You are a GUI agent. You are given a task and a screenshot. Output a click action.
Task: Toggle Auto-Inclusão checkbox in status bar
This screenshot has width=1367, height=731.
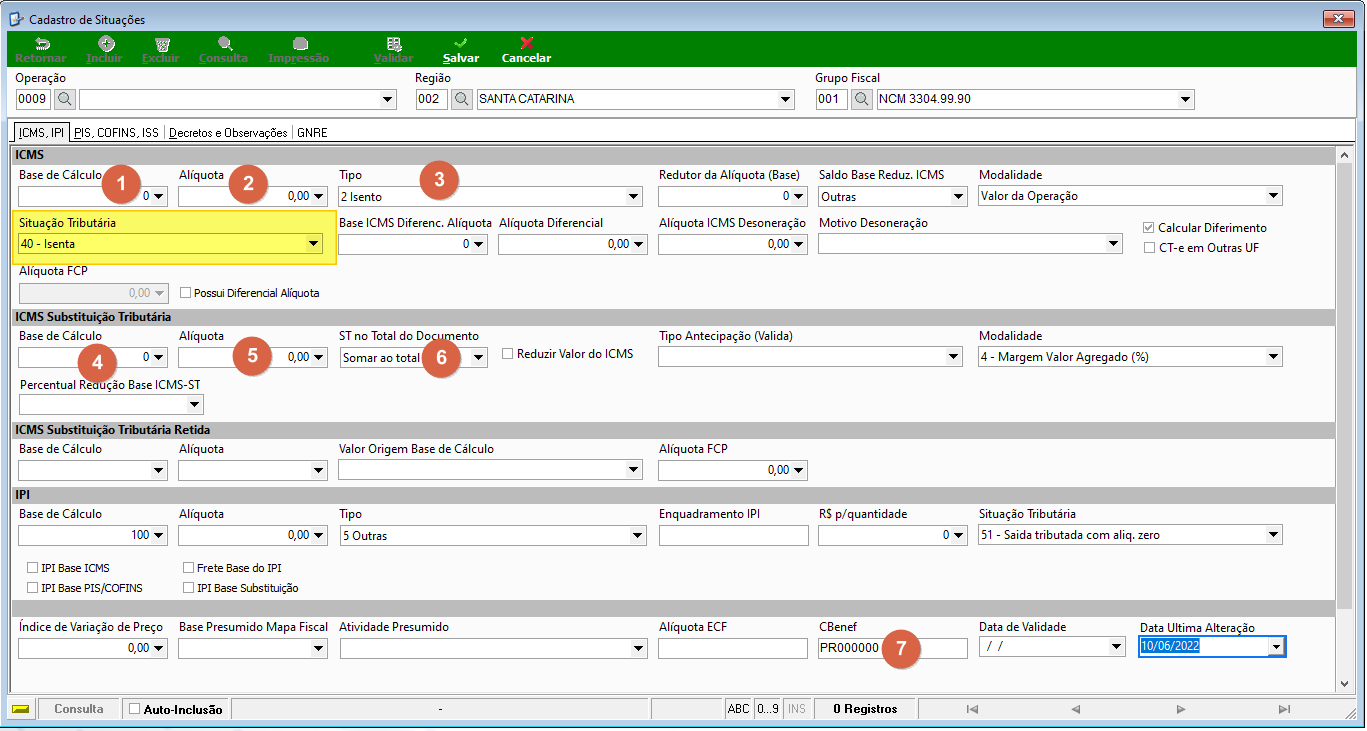tap(135, 709)
